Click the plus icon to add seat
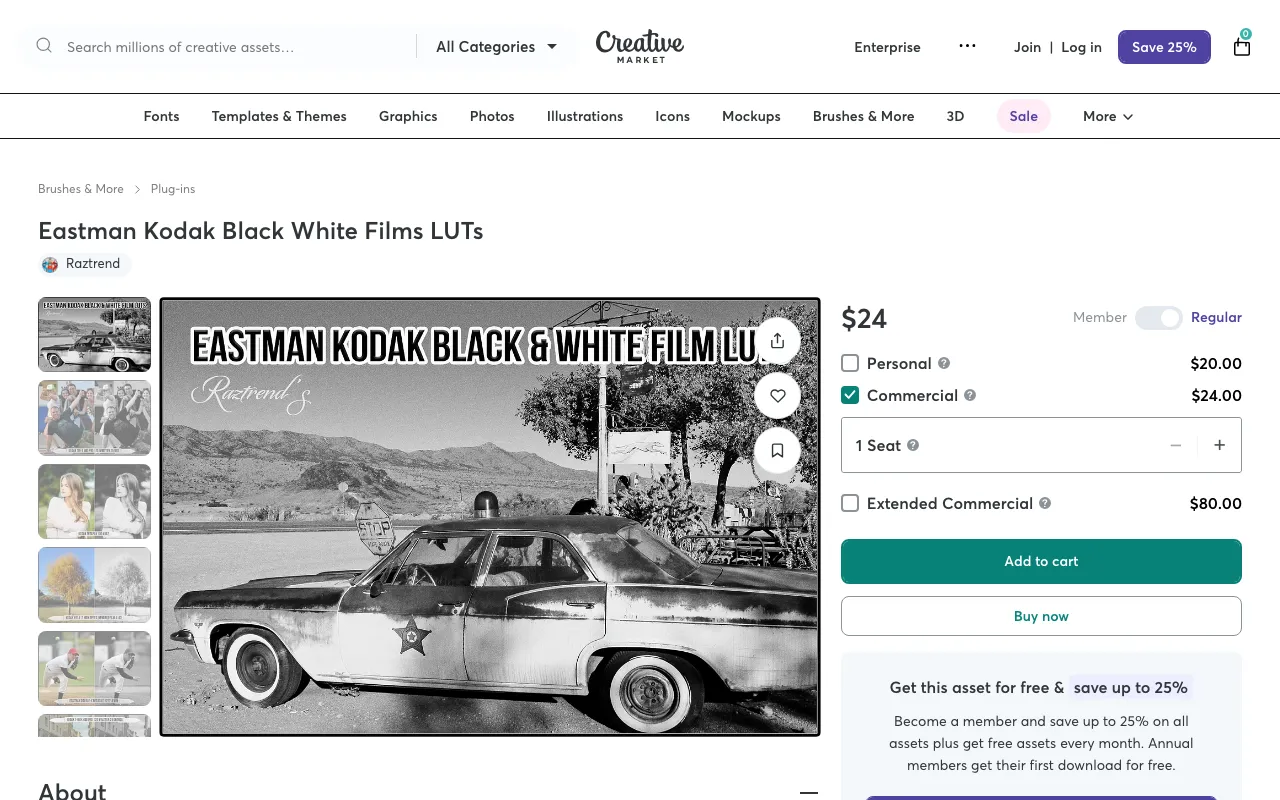This screenshot has width=1280, height=800. coord(1219,445)
